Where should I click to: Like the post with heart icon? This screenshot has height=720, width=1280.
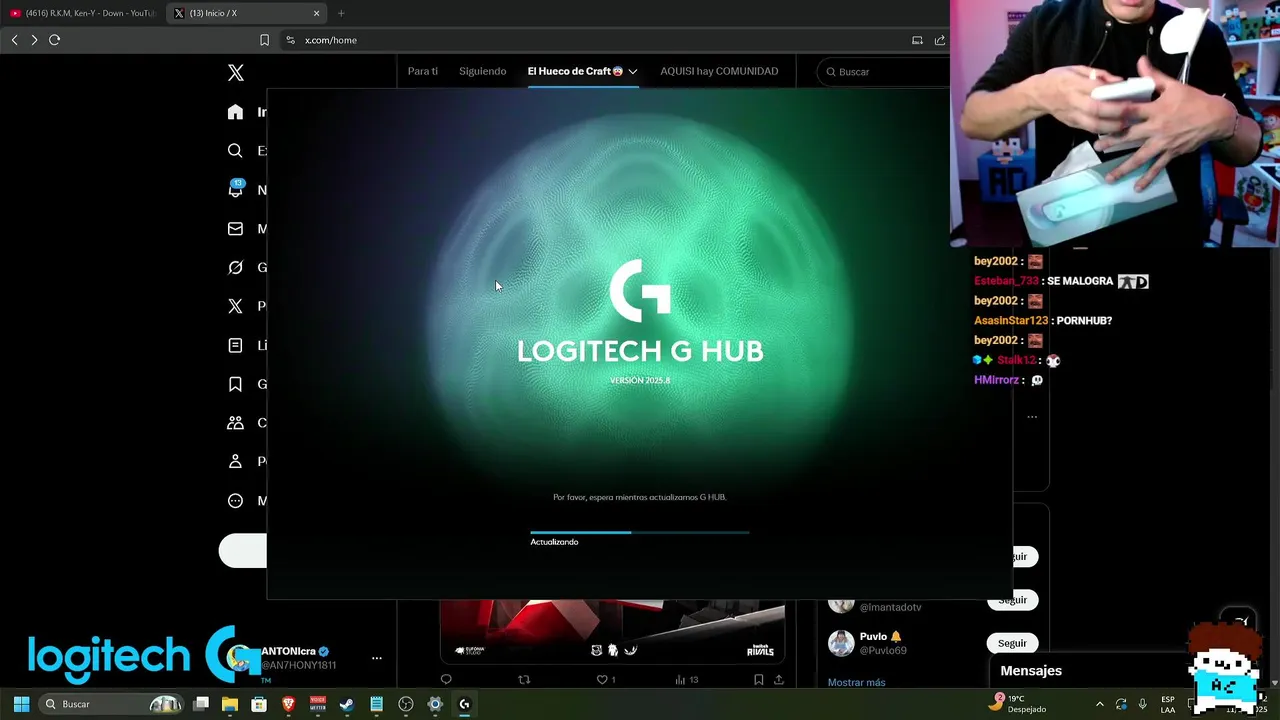click(602, 680)
